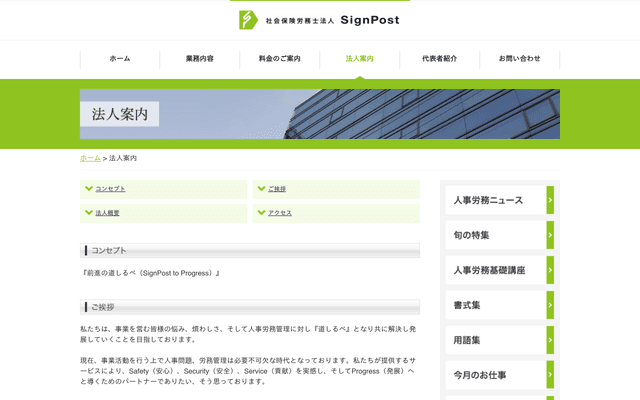Click the ご挨拶 section heading
The image size is (640, 400).
250,307
